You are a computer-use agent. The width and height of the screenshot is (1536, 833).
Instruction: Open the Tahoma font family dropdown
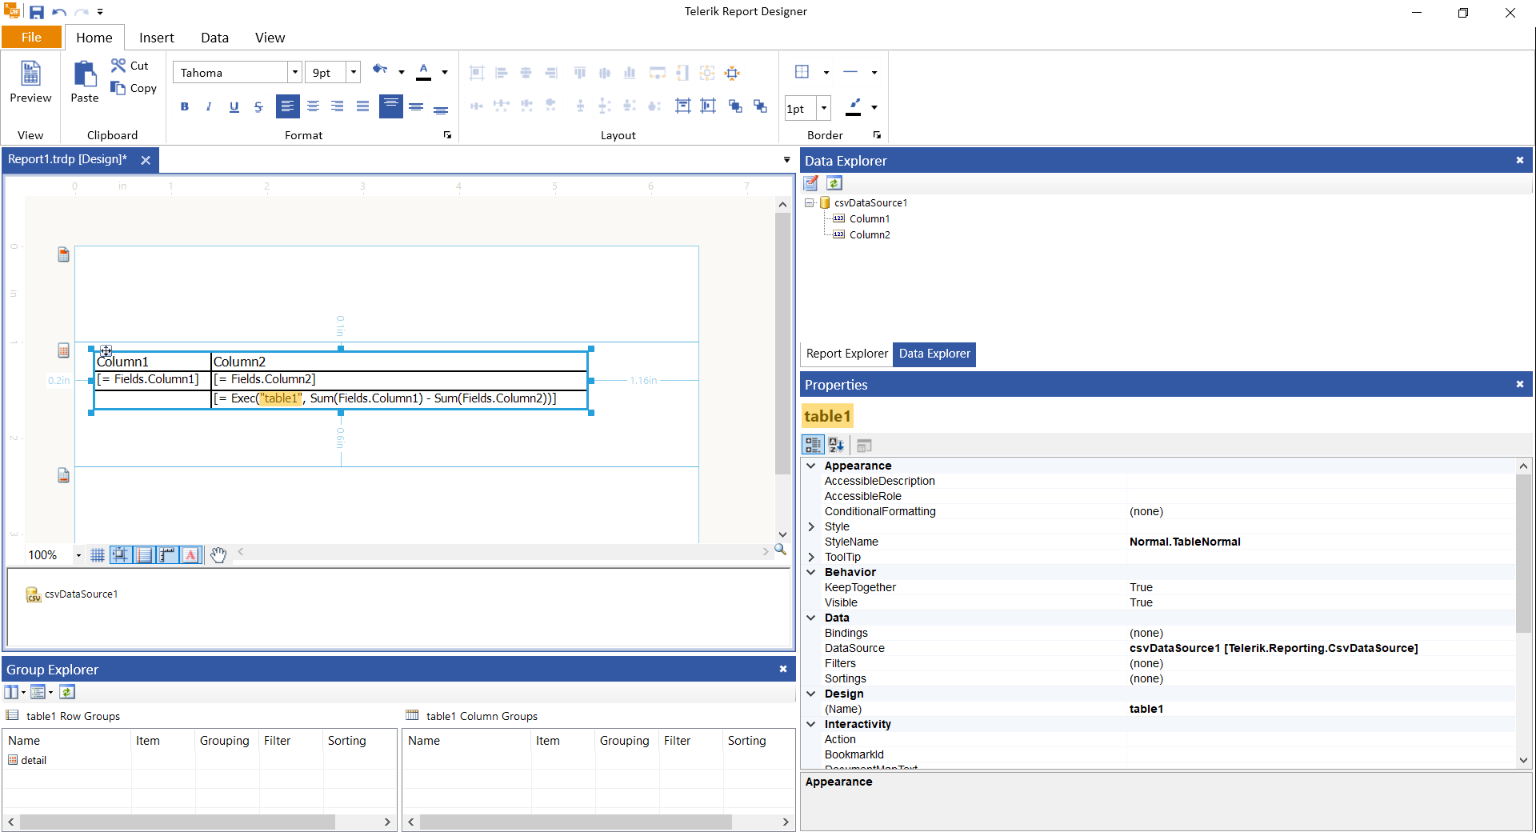pos(294,72)
